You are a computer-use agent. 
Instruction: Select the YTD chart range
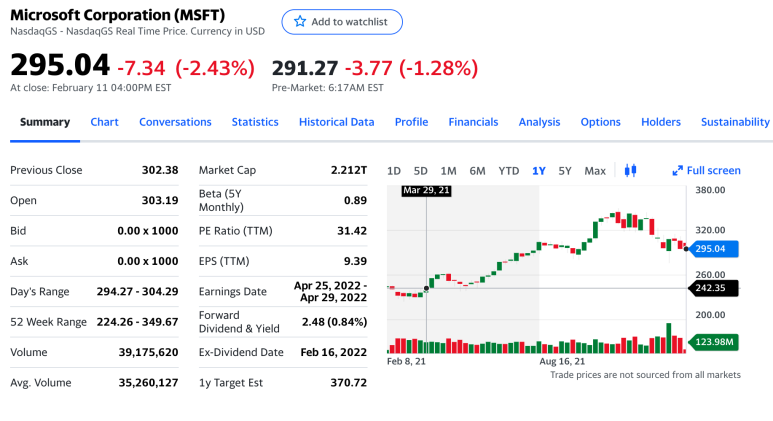coord(508,171)
